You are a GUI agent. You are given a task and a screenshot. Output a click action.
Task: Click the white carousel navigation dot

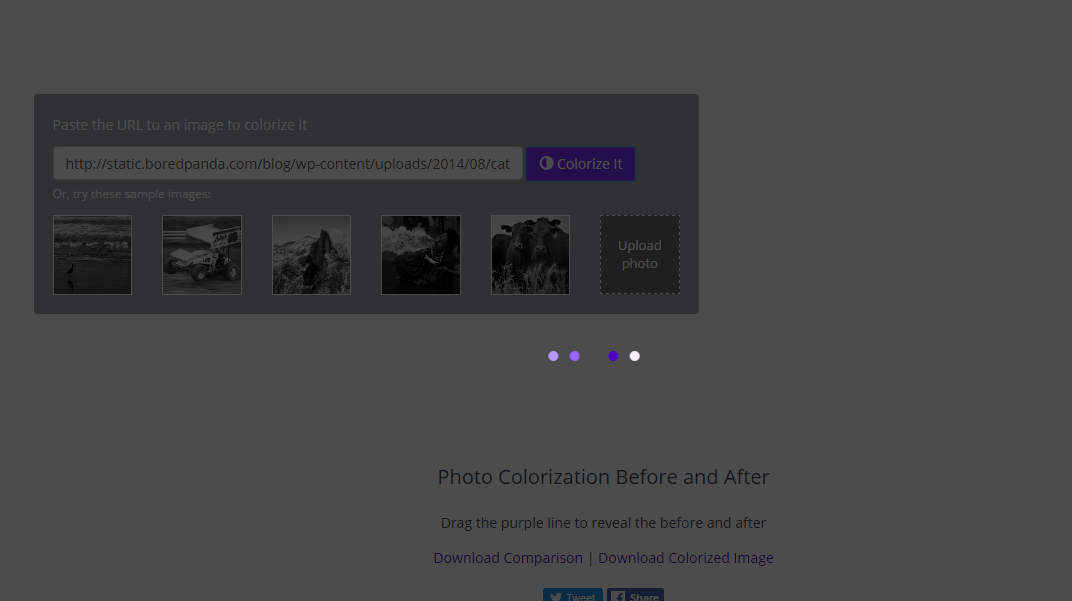click(634, 355)
